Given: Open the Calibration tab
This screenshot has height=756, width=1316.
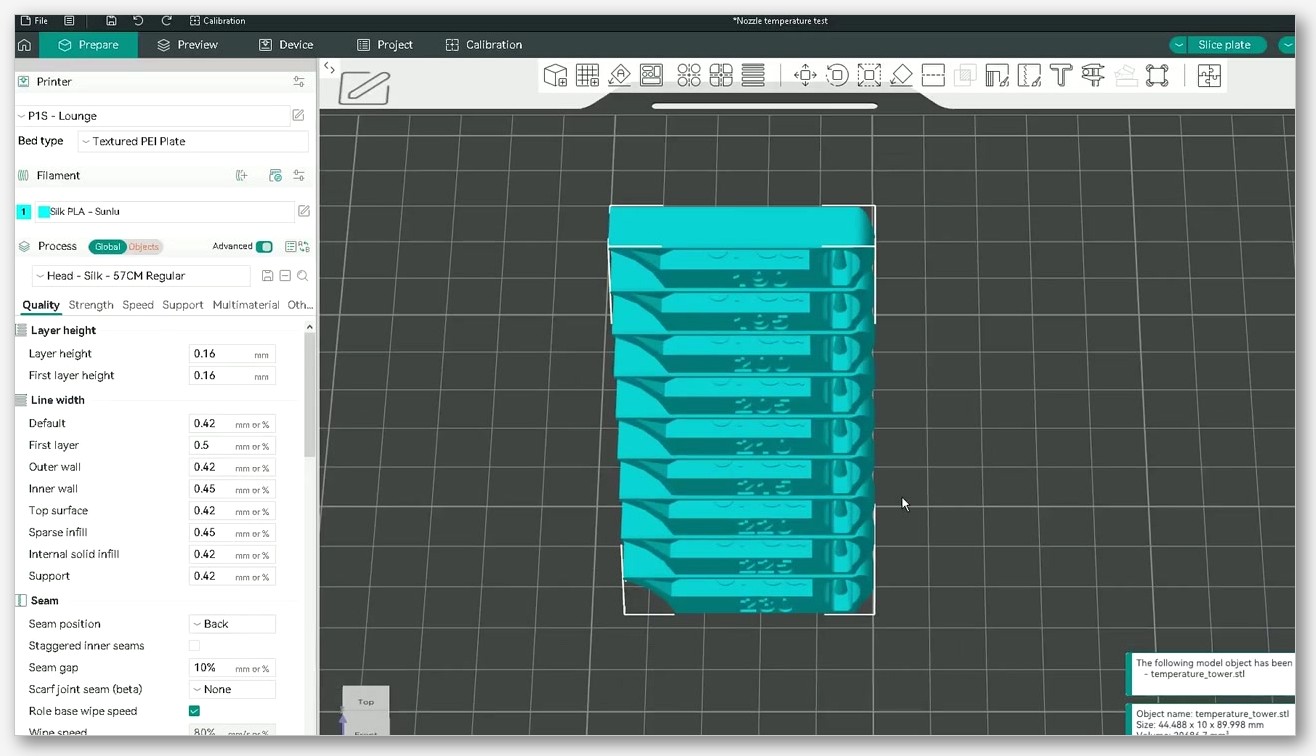Looking at the screenshot, I should [x=484, y=45].
